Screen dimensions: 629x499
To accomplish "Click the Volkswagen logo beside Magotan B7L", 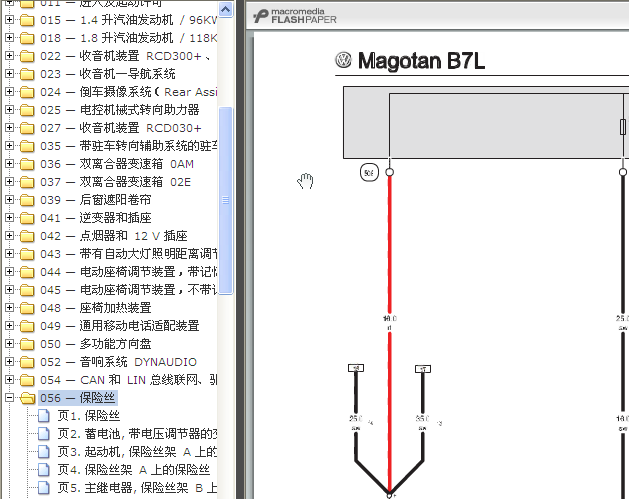I will click(x=343, y=60).
